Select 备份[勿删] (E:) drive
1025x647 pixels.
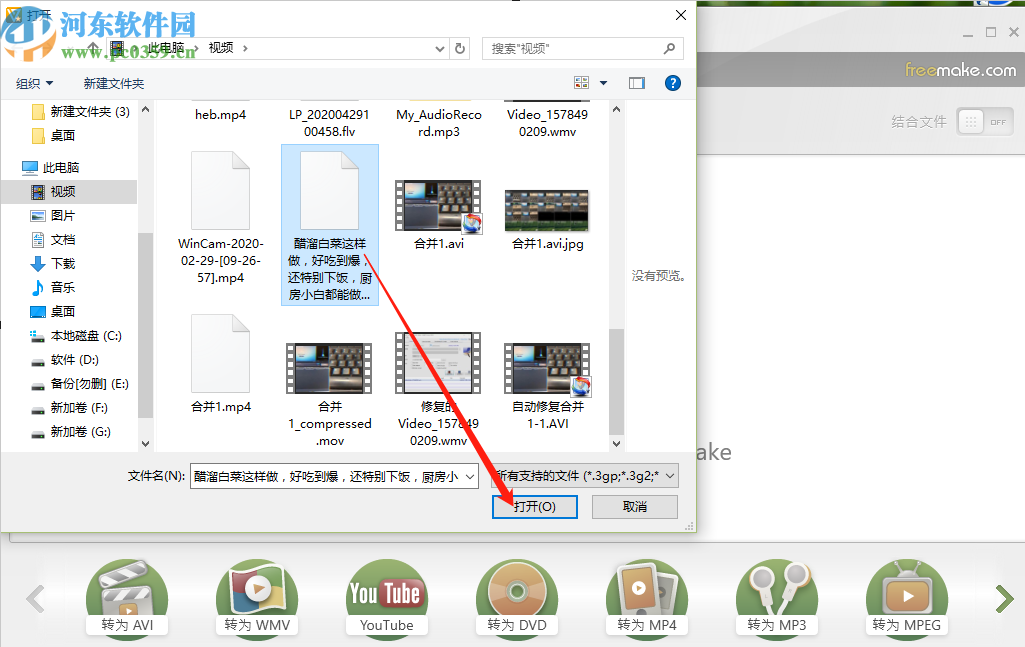click(80, 384)
